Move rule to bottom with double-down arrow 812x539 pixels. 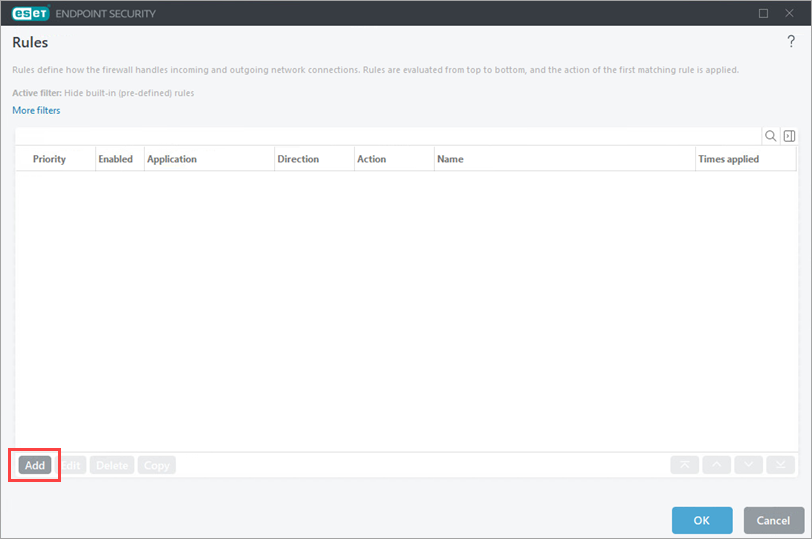pos(780,465)
